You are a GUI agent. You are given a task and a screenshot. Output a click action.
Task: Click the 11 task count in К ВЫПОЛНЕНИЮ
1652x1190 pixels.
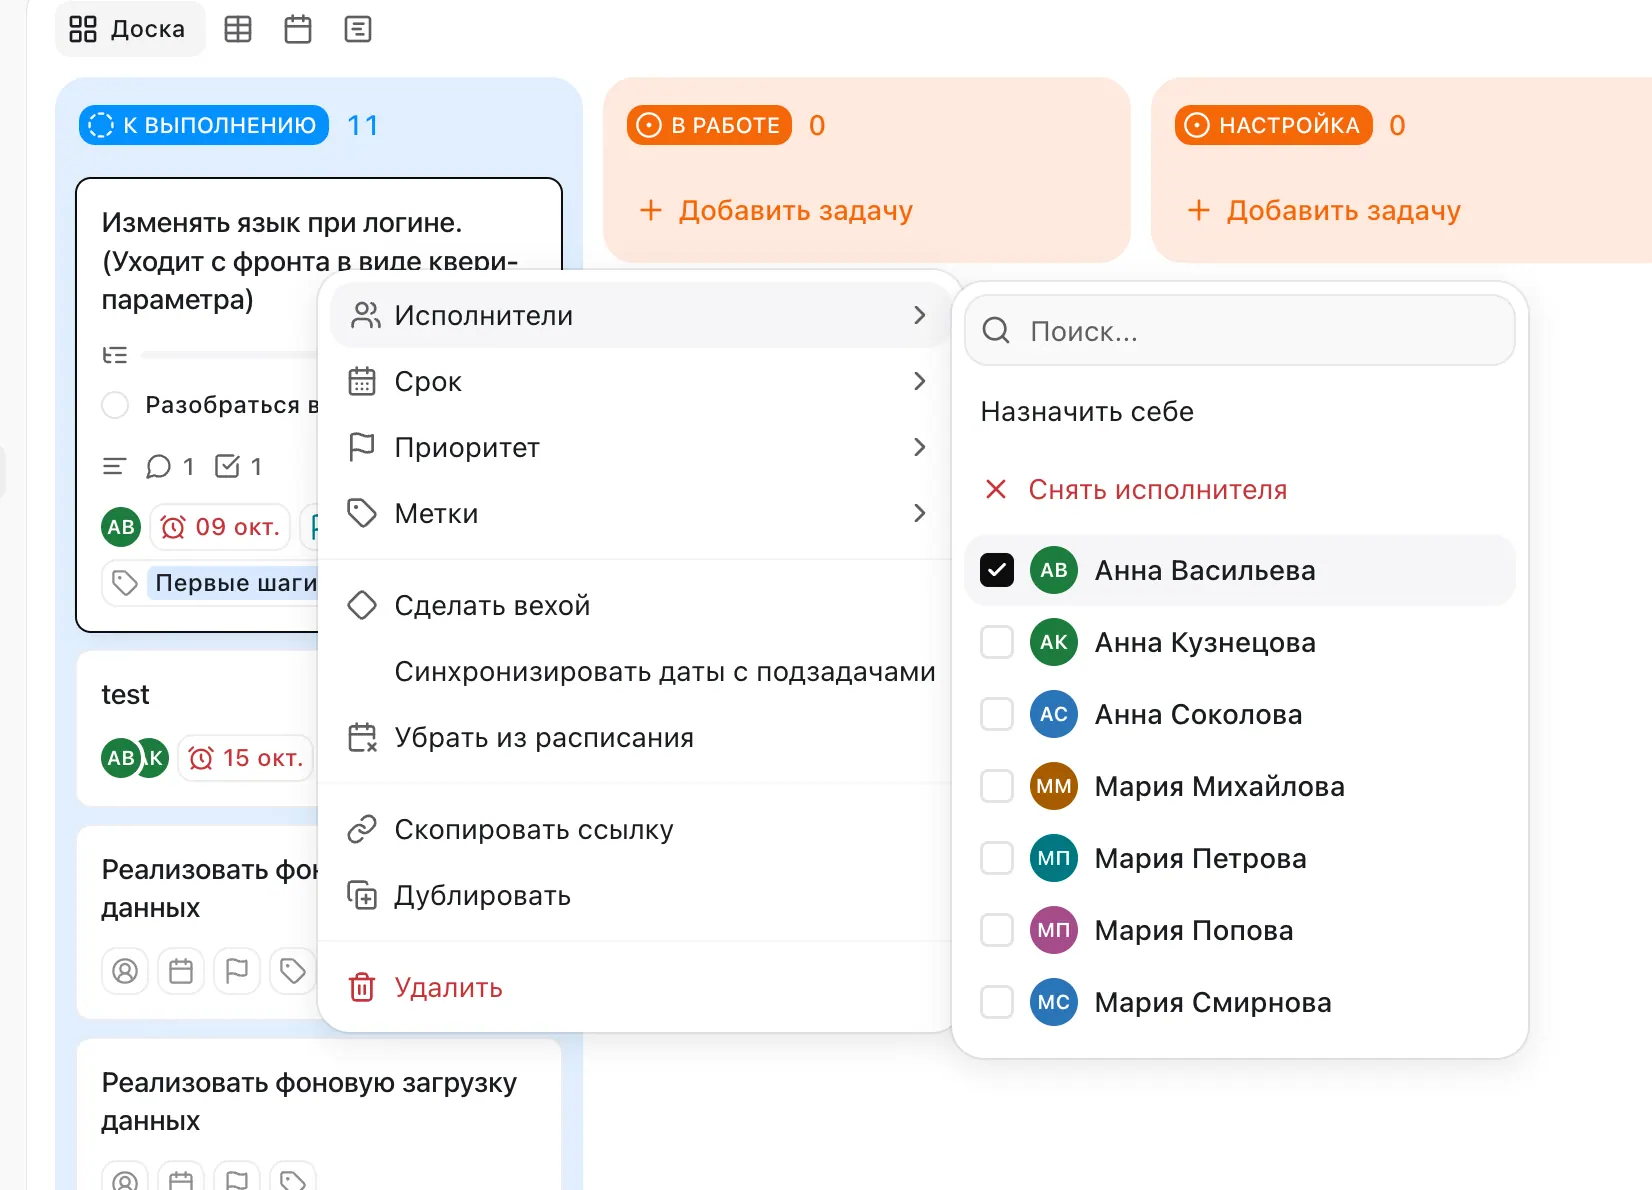click(x=363, y=125)
